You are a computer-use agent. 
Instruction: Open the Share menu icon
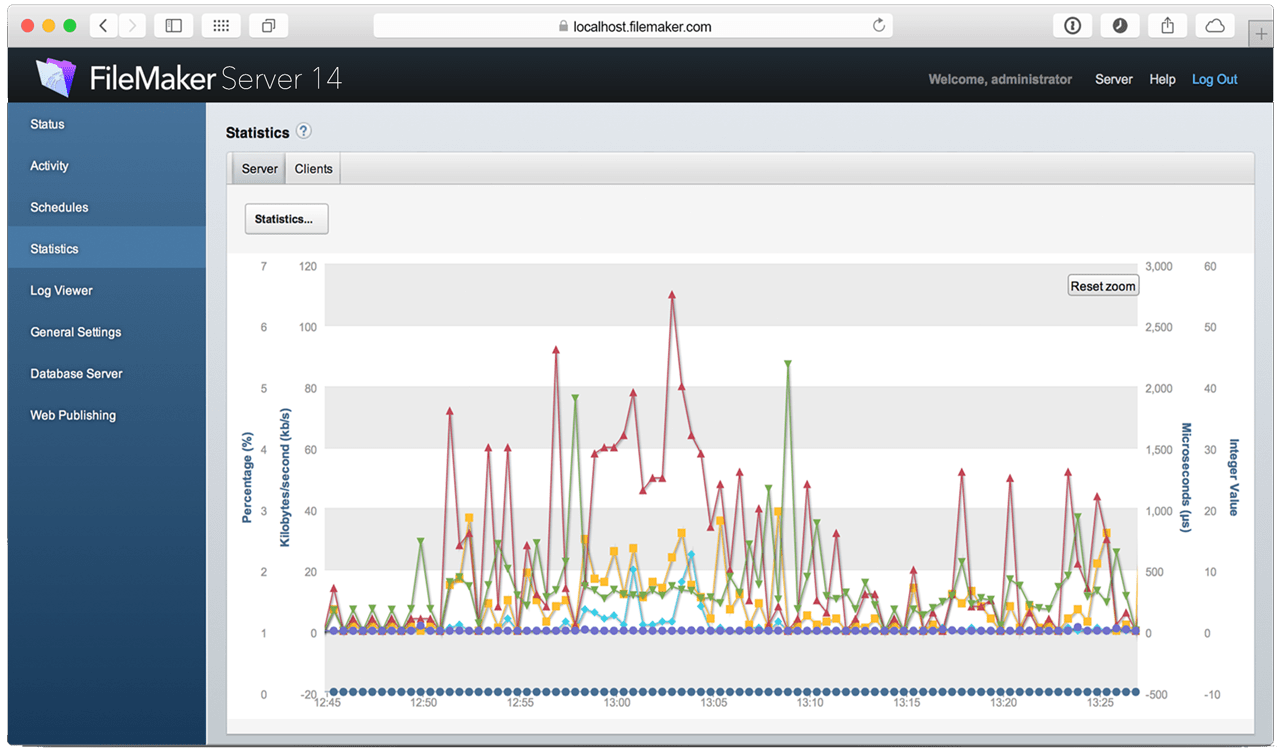click(1167, 25)
